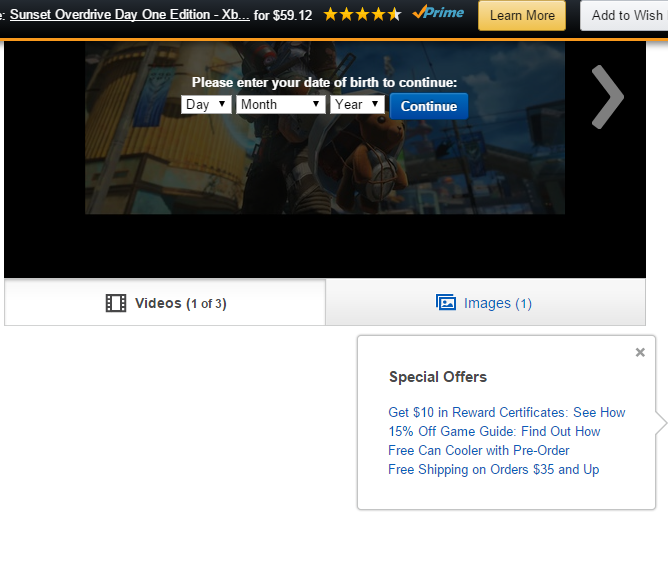Open Free Can Cooler with Pre-Order link
The image size is (668, 571).
tap(479, 450)
